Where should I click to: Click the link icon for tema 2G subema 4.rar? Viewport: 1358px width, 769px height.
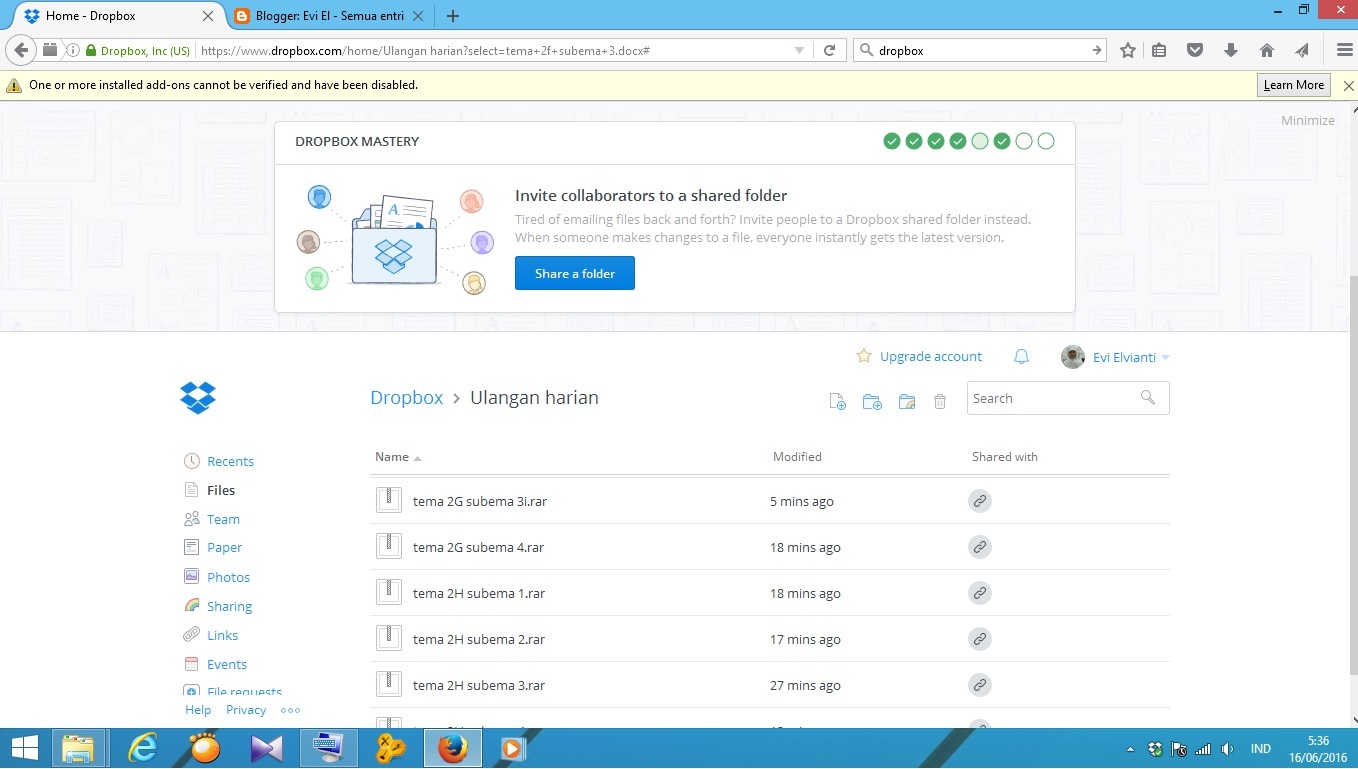pyautogui.click(x=980, y=547)
